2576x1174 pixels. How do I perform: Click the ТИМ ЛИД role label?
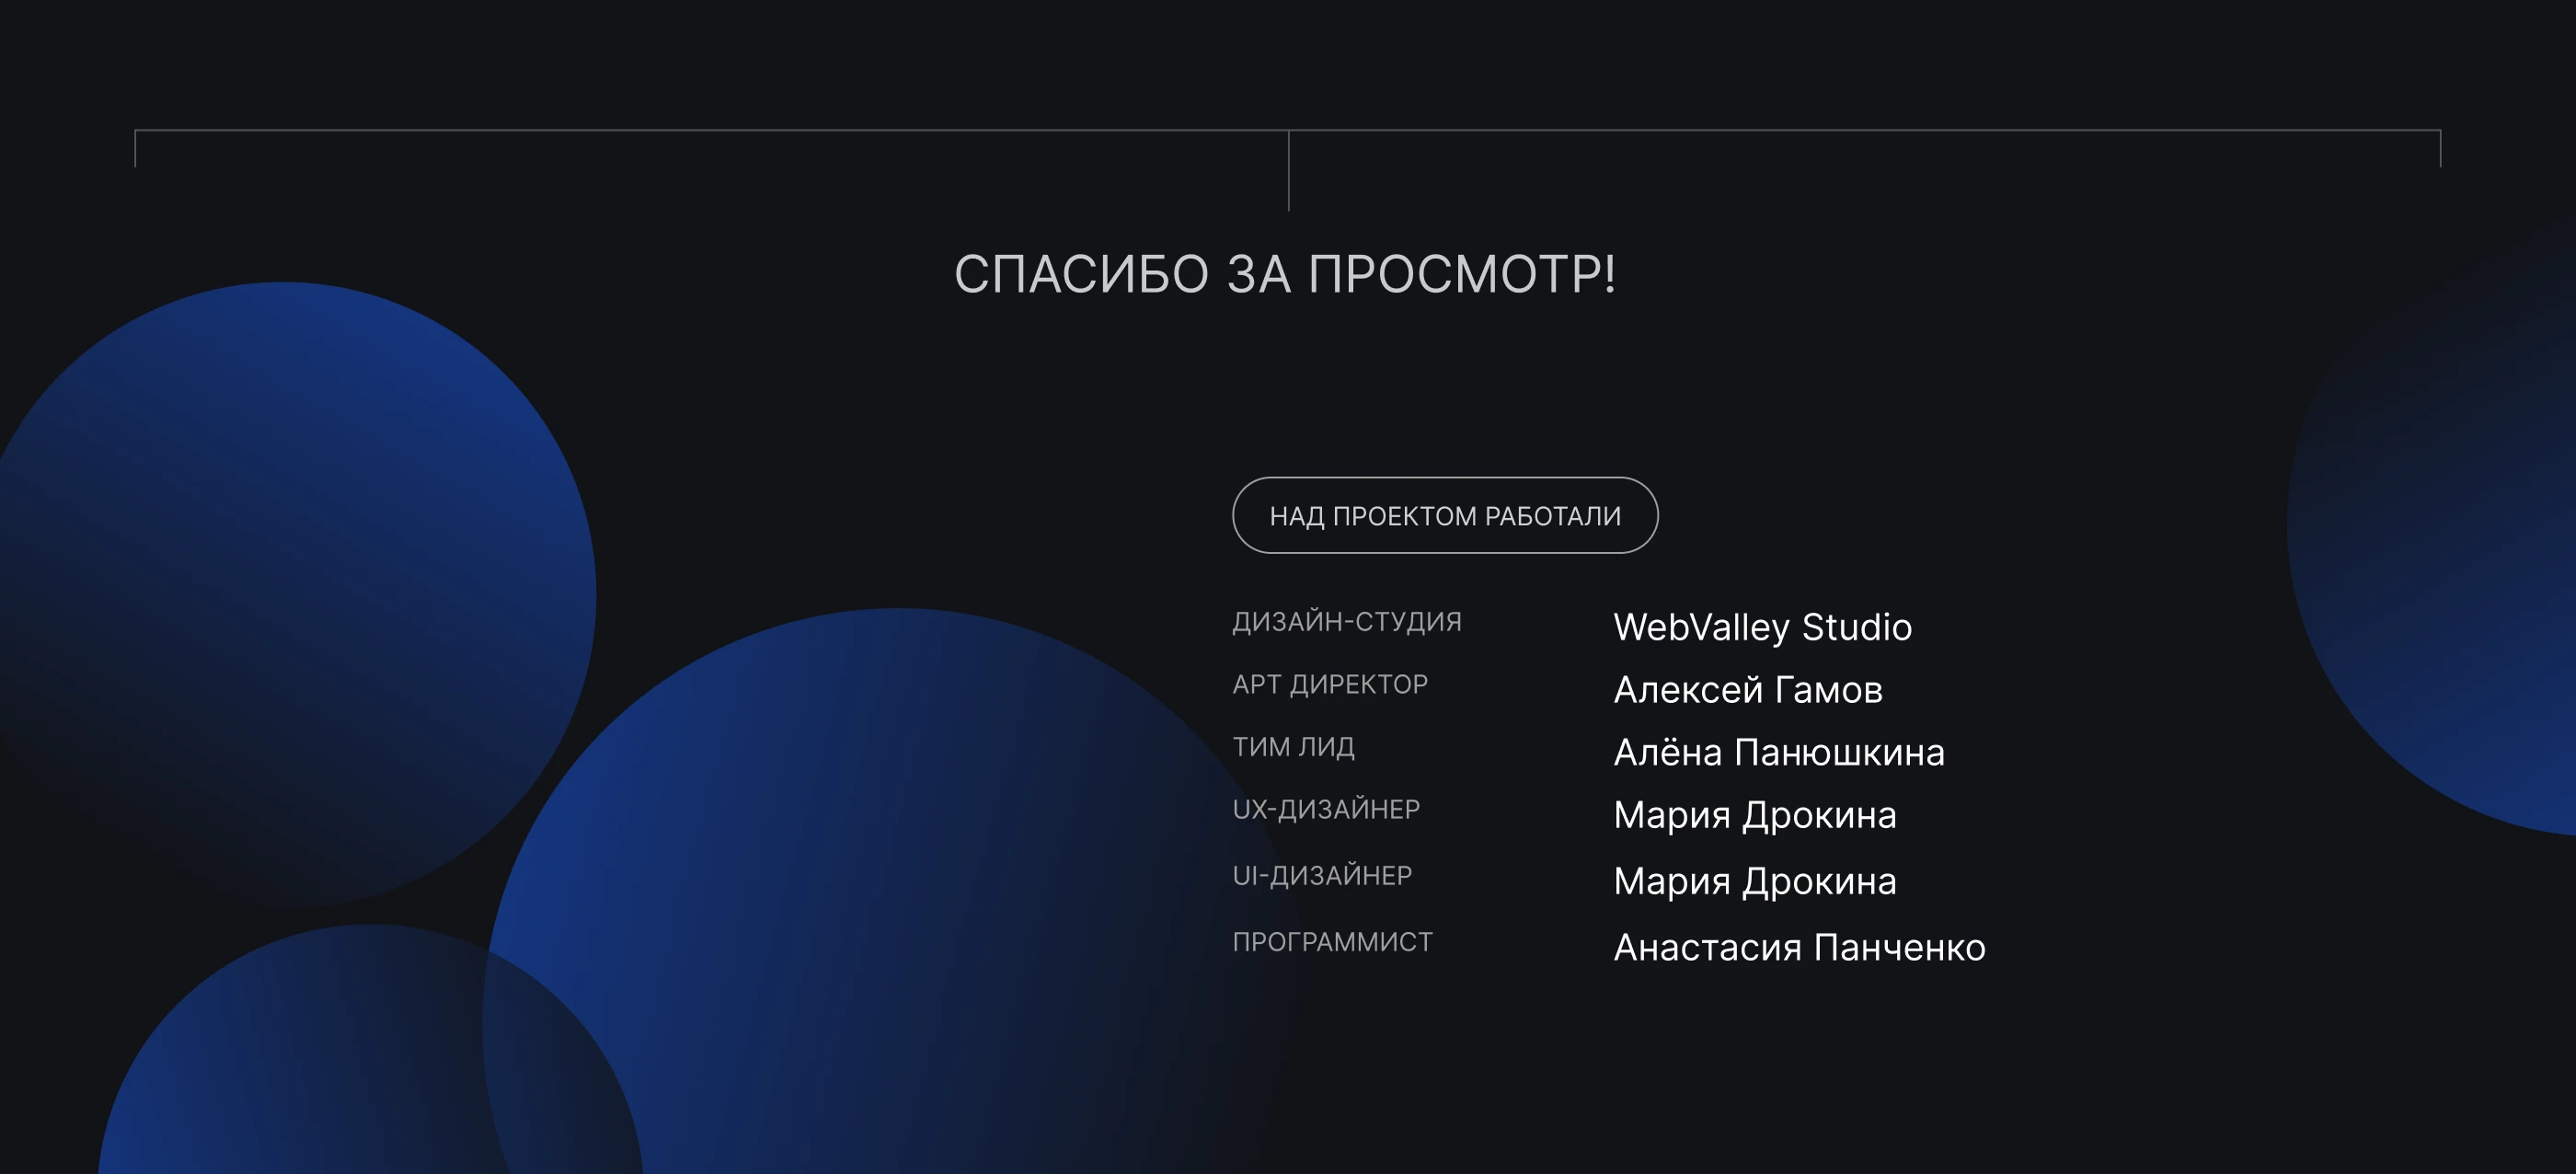tap(1293, 747)
